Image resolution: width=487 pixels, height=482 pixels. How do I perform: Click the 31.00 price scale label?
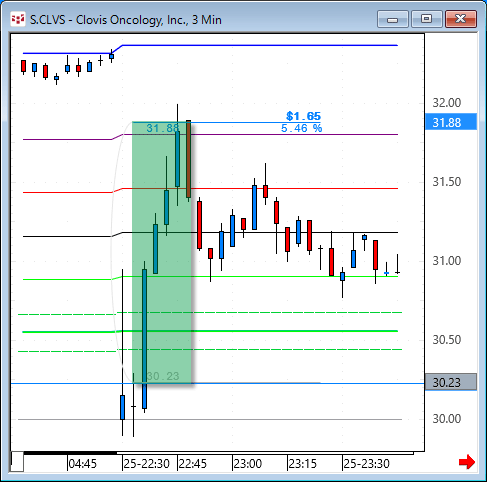click(447, 261)
